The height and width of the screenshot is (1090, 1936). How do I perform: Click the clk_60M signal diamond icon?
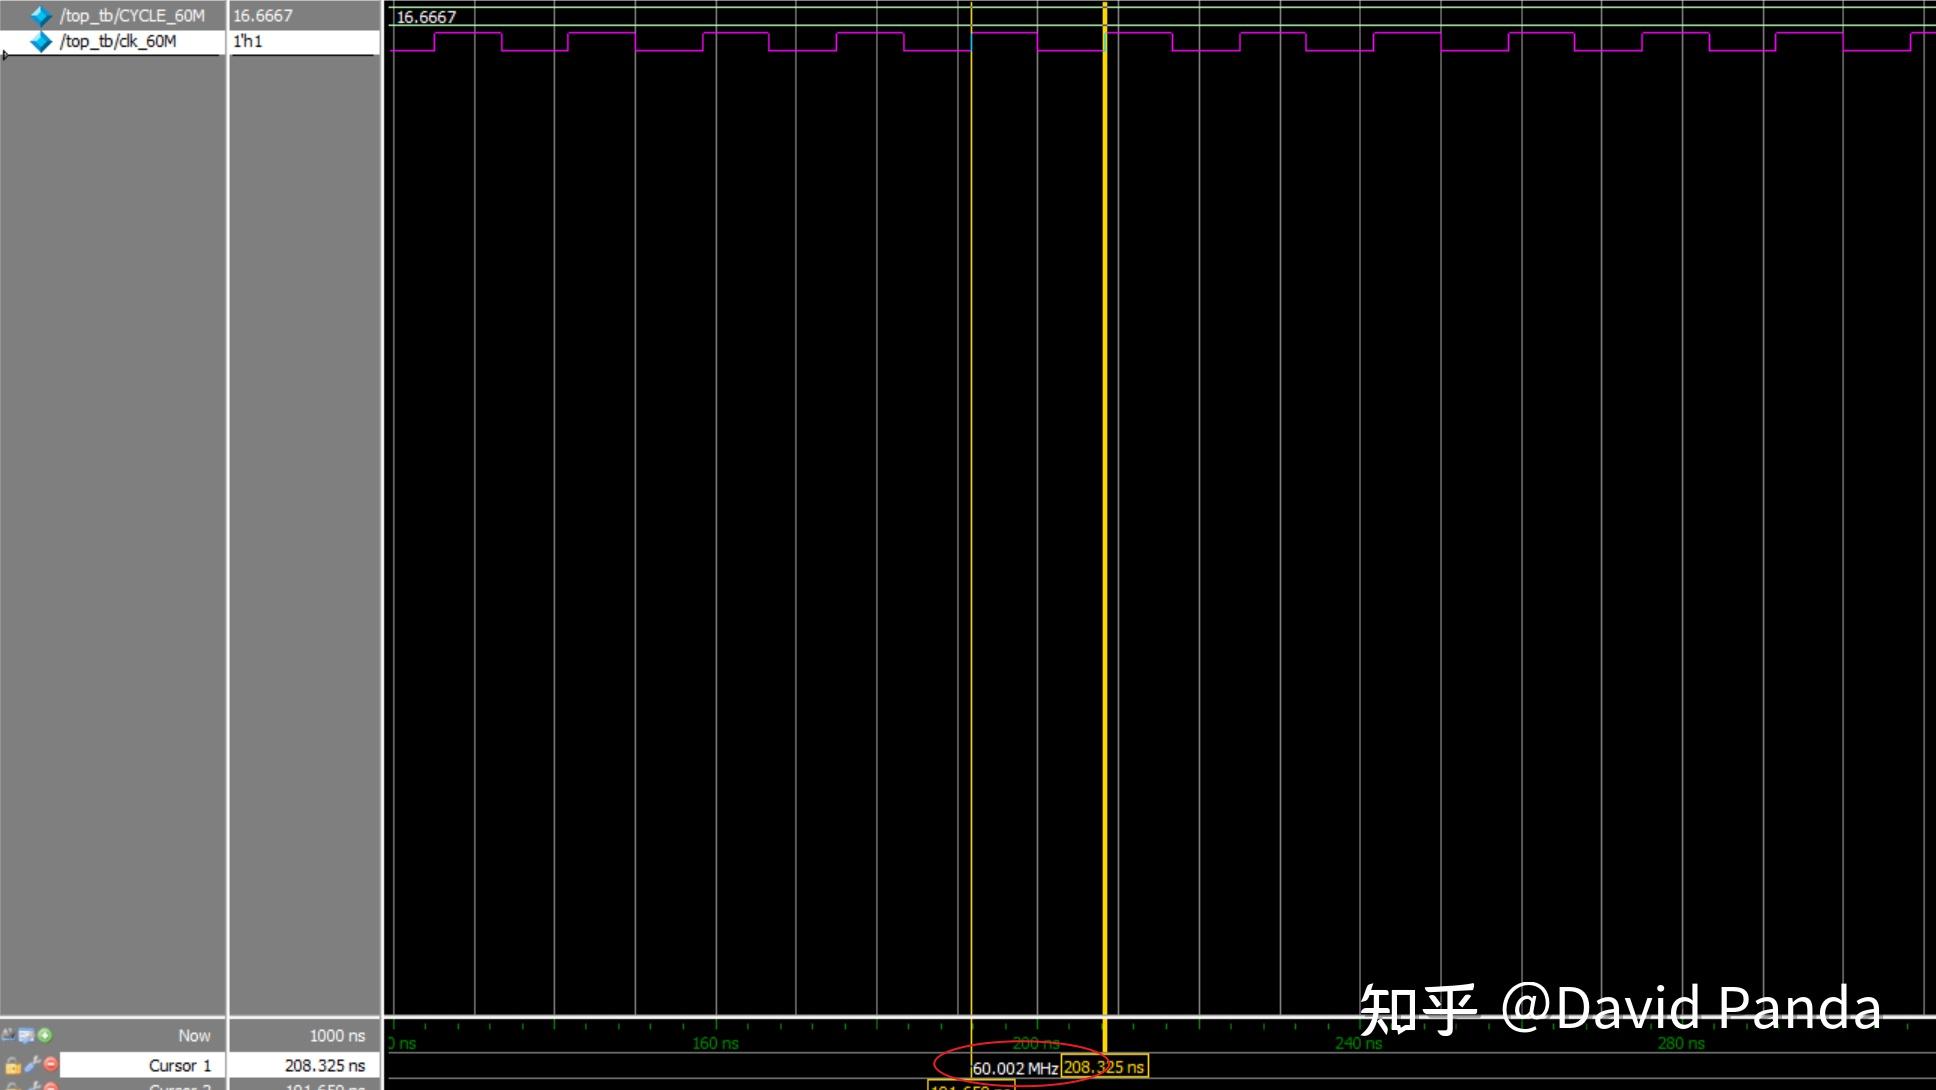40,42
